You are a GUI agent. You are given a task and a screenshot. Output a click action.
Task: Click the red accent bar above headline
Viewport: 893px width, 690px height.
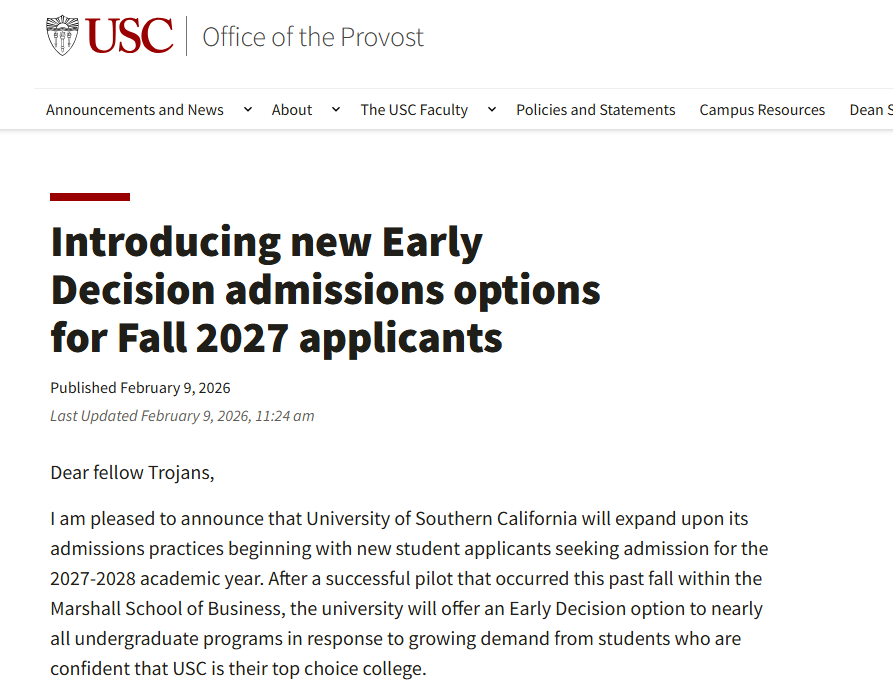tap(90, 197)
